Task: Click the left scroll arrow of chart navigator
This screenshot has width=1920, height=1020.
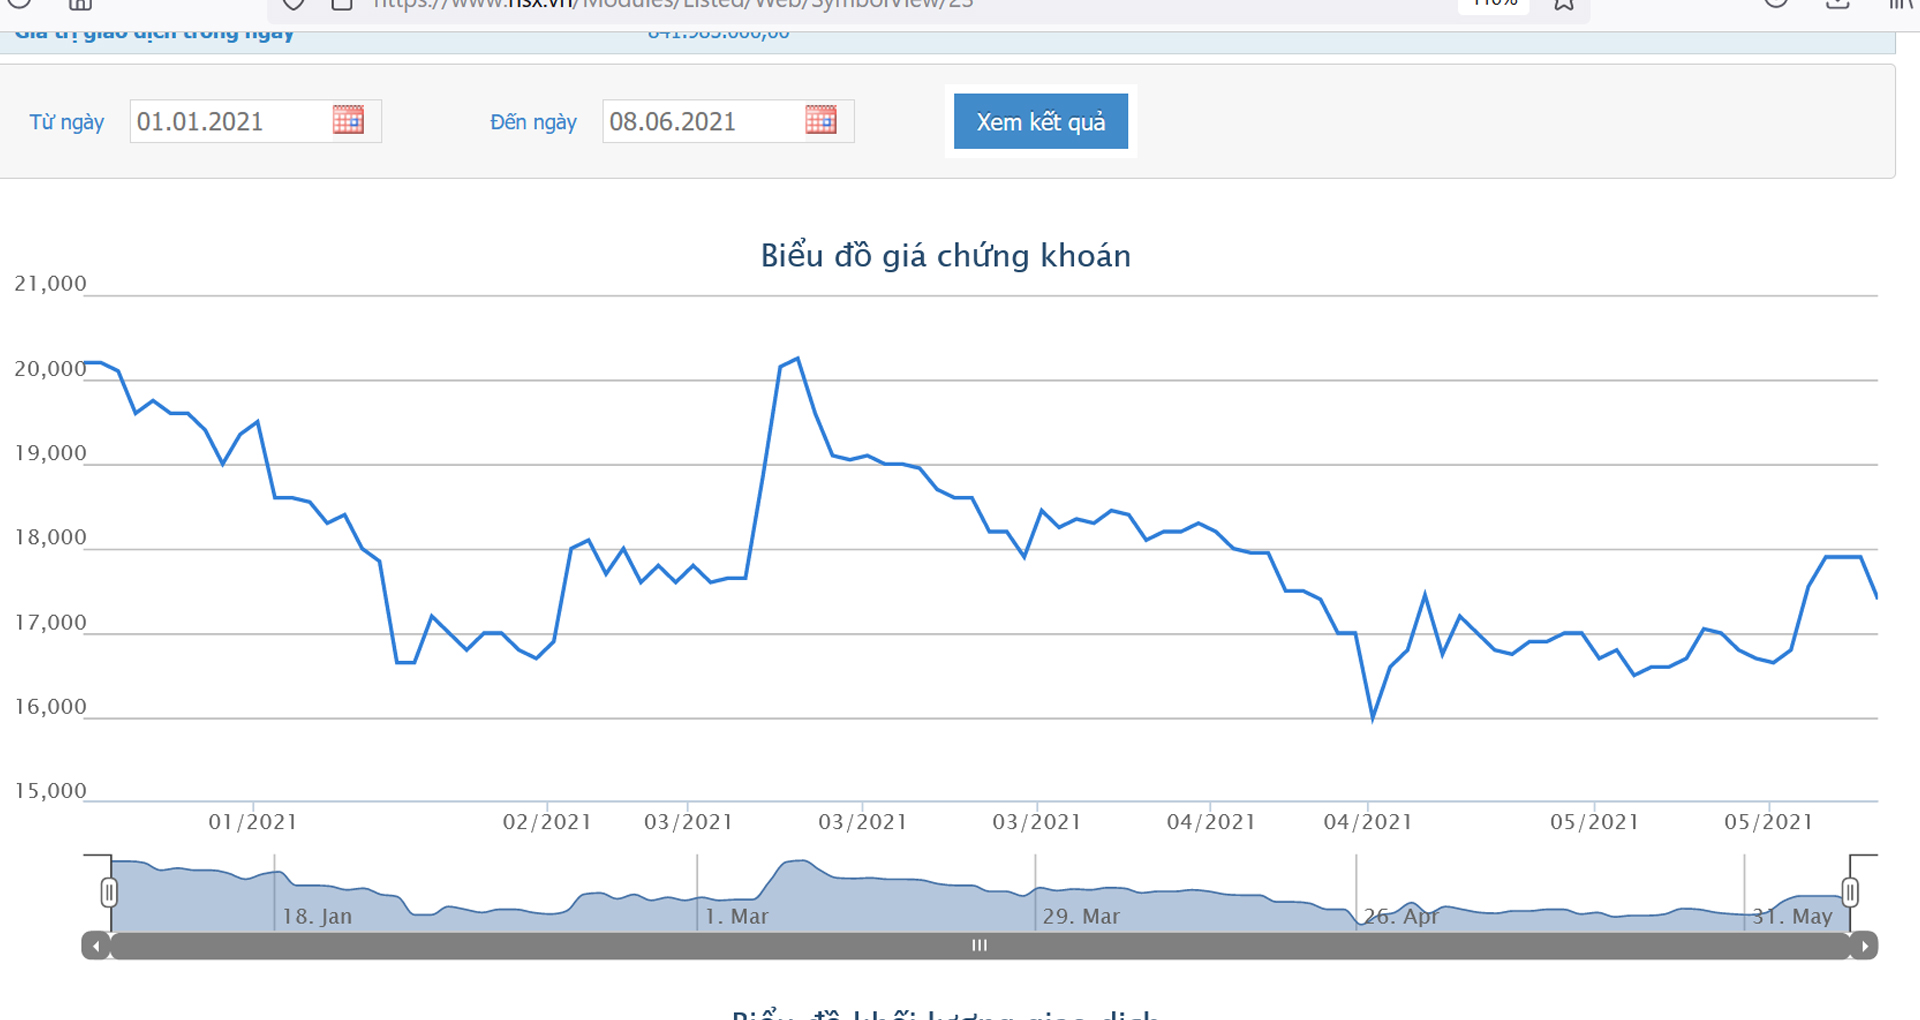Action: coord(96,946)
